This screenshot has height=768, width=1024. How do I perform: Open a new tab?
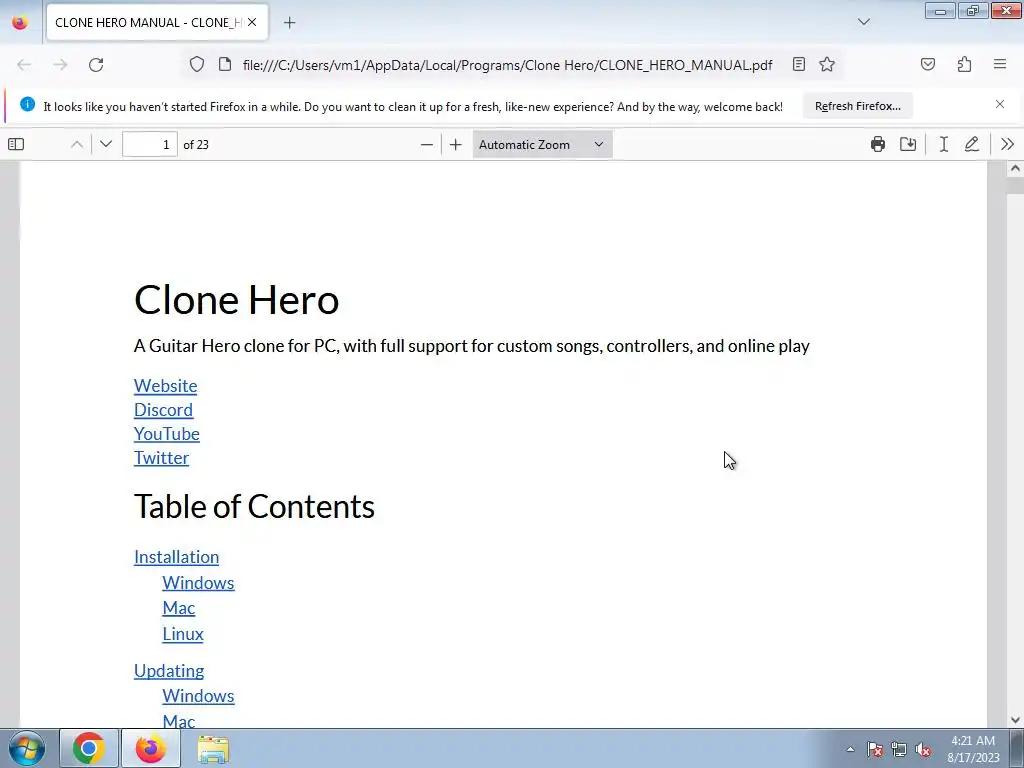click(x=289, y=23)
